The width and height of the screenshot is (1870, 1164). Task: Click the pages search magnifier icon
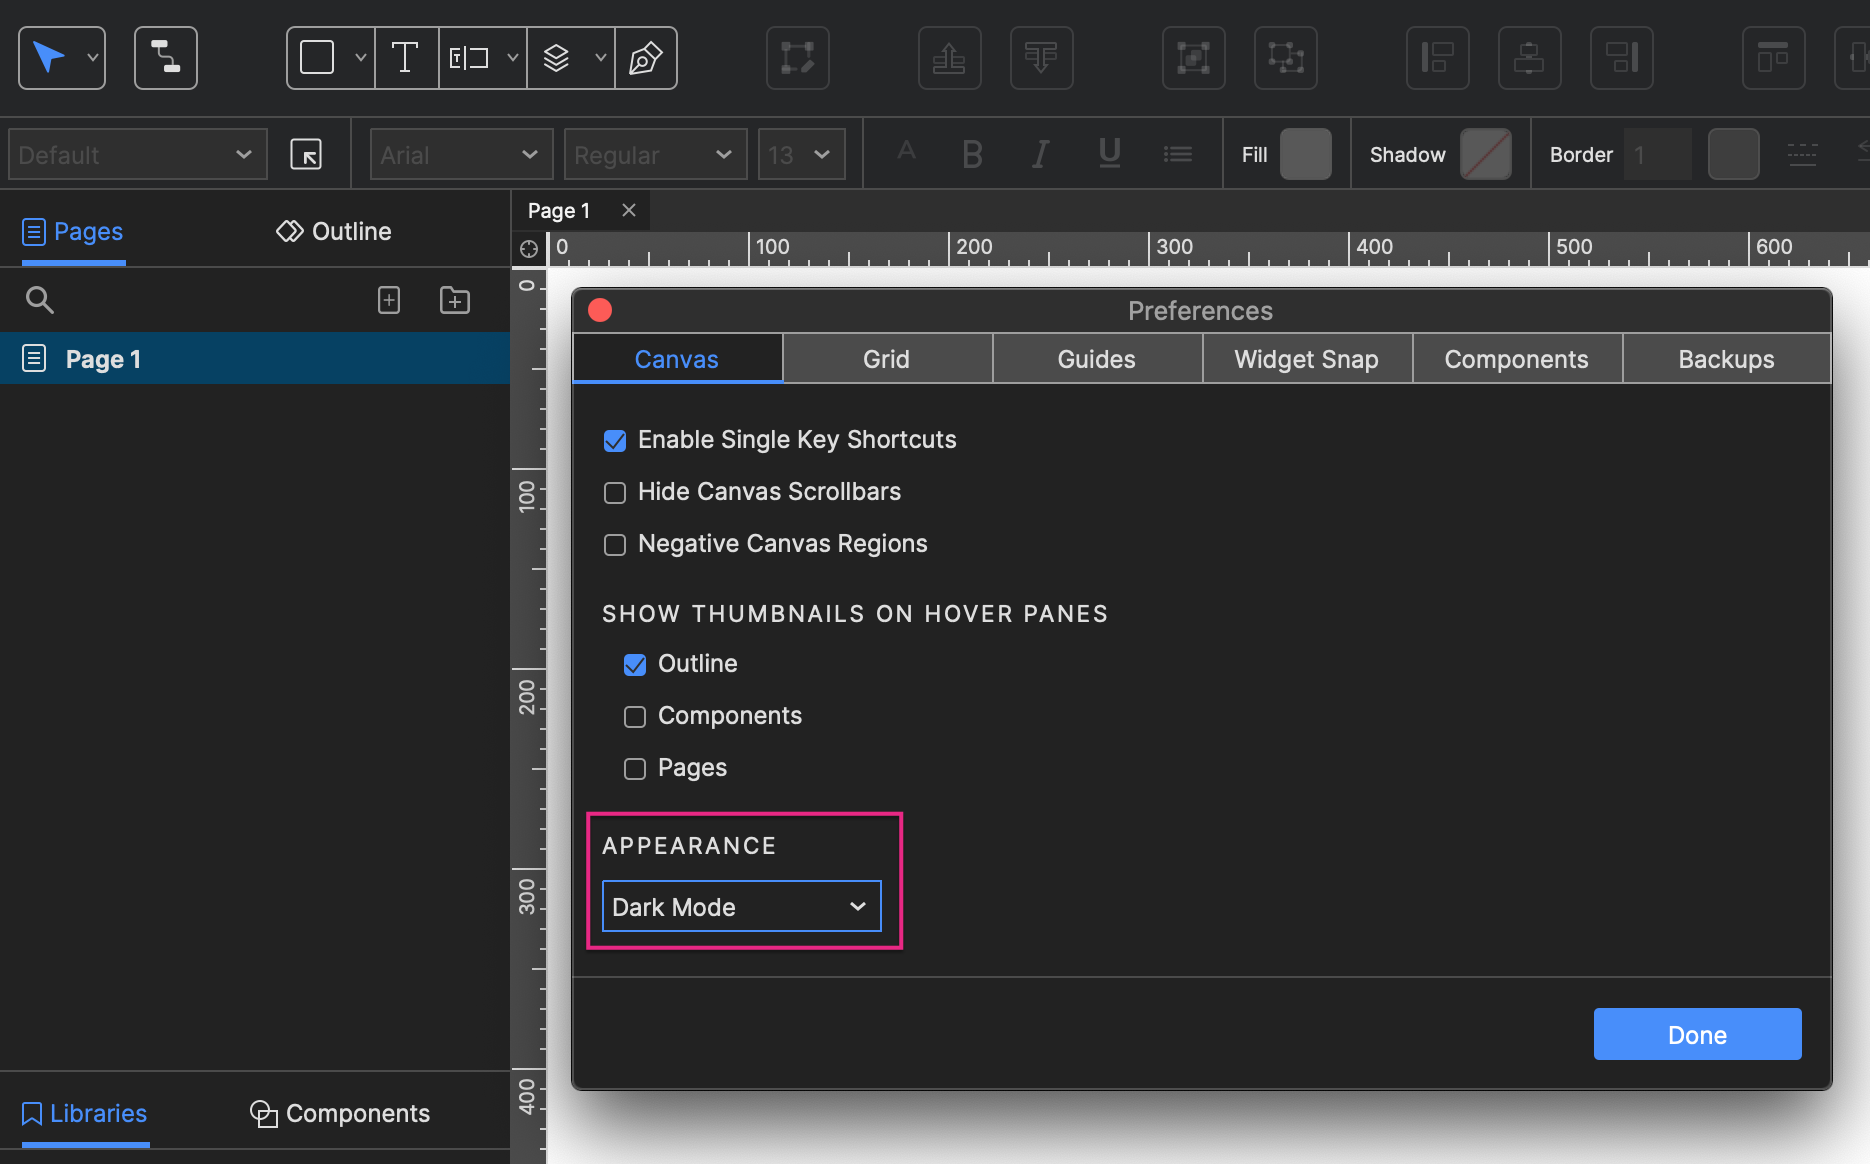coord(40,300)
